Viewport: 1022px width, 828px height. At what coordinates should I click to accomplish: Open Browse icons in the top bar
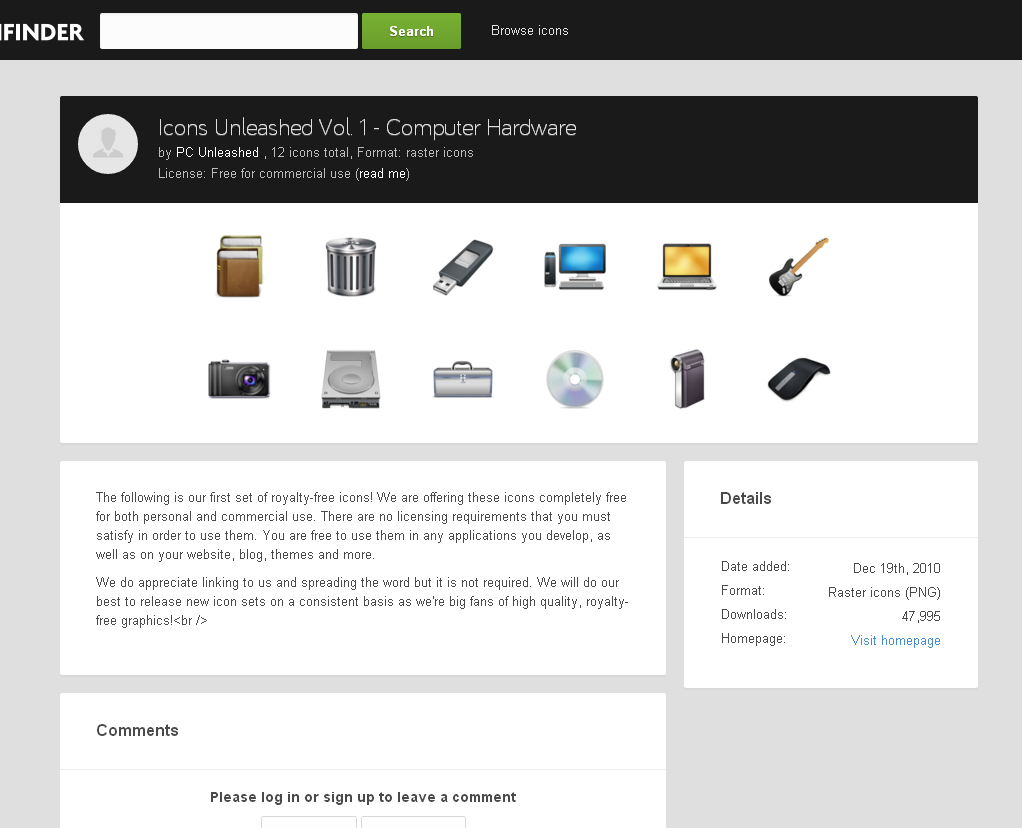pyautogui.click(x=529, y=31)
